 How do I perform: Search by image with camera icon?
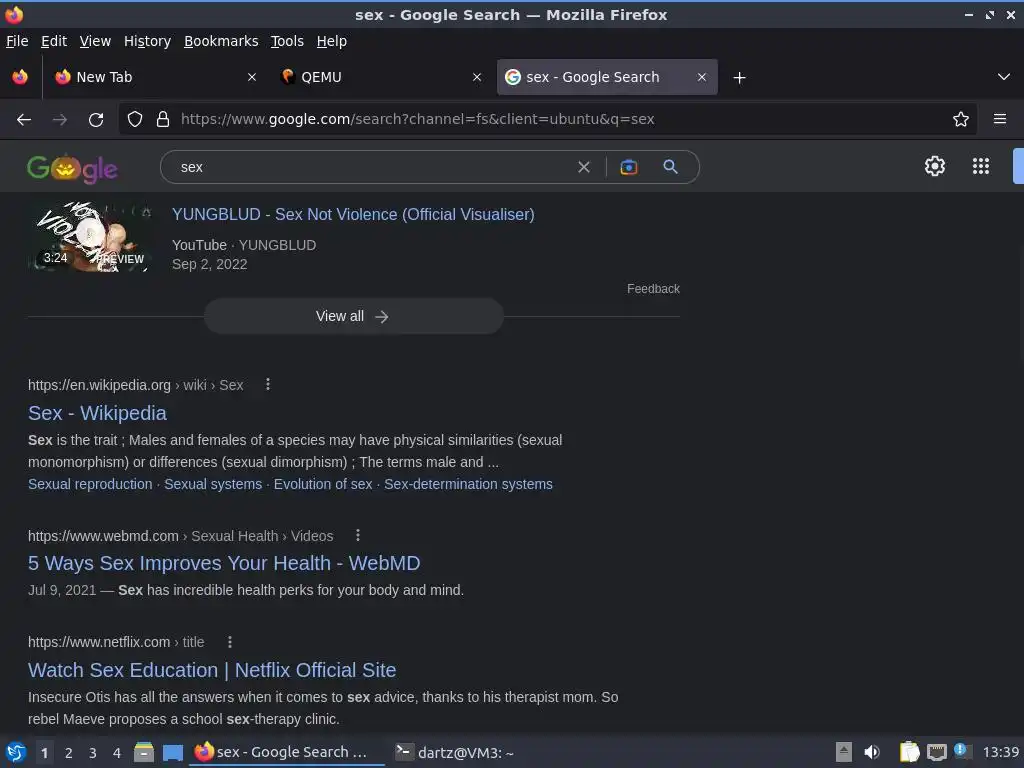(x=628, y=167)
